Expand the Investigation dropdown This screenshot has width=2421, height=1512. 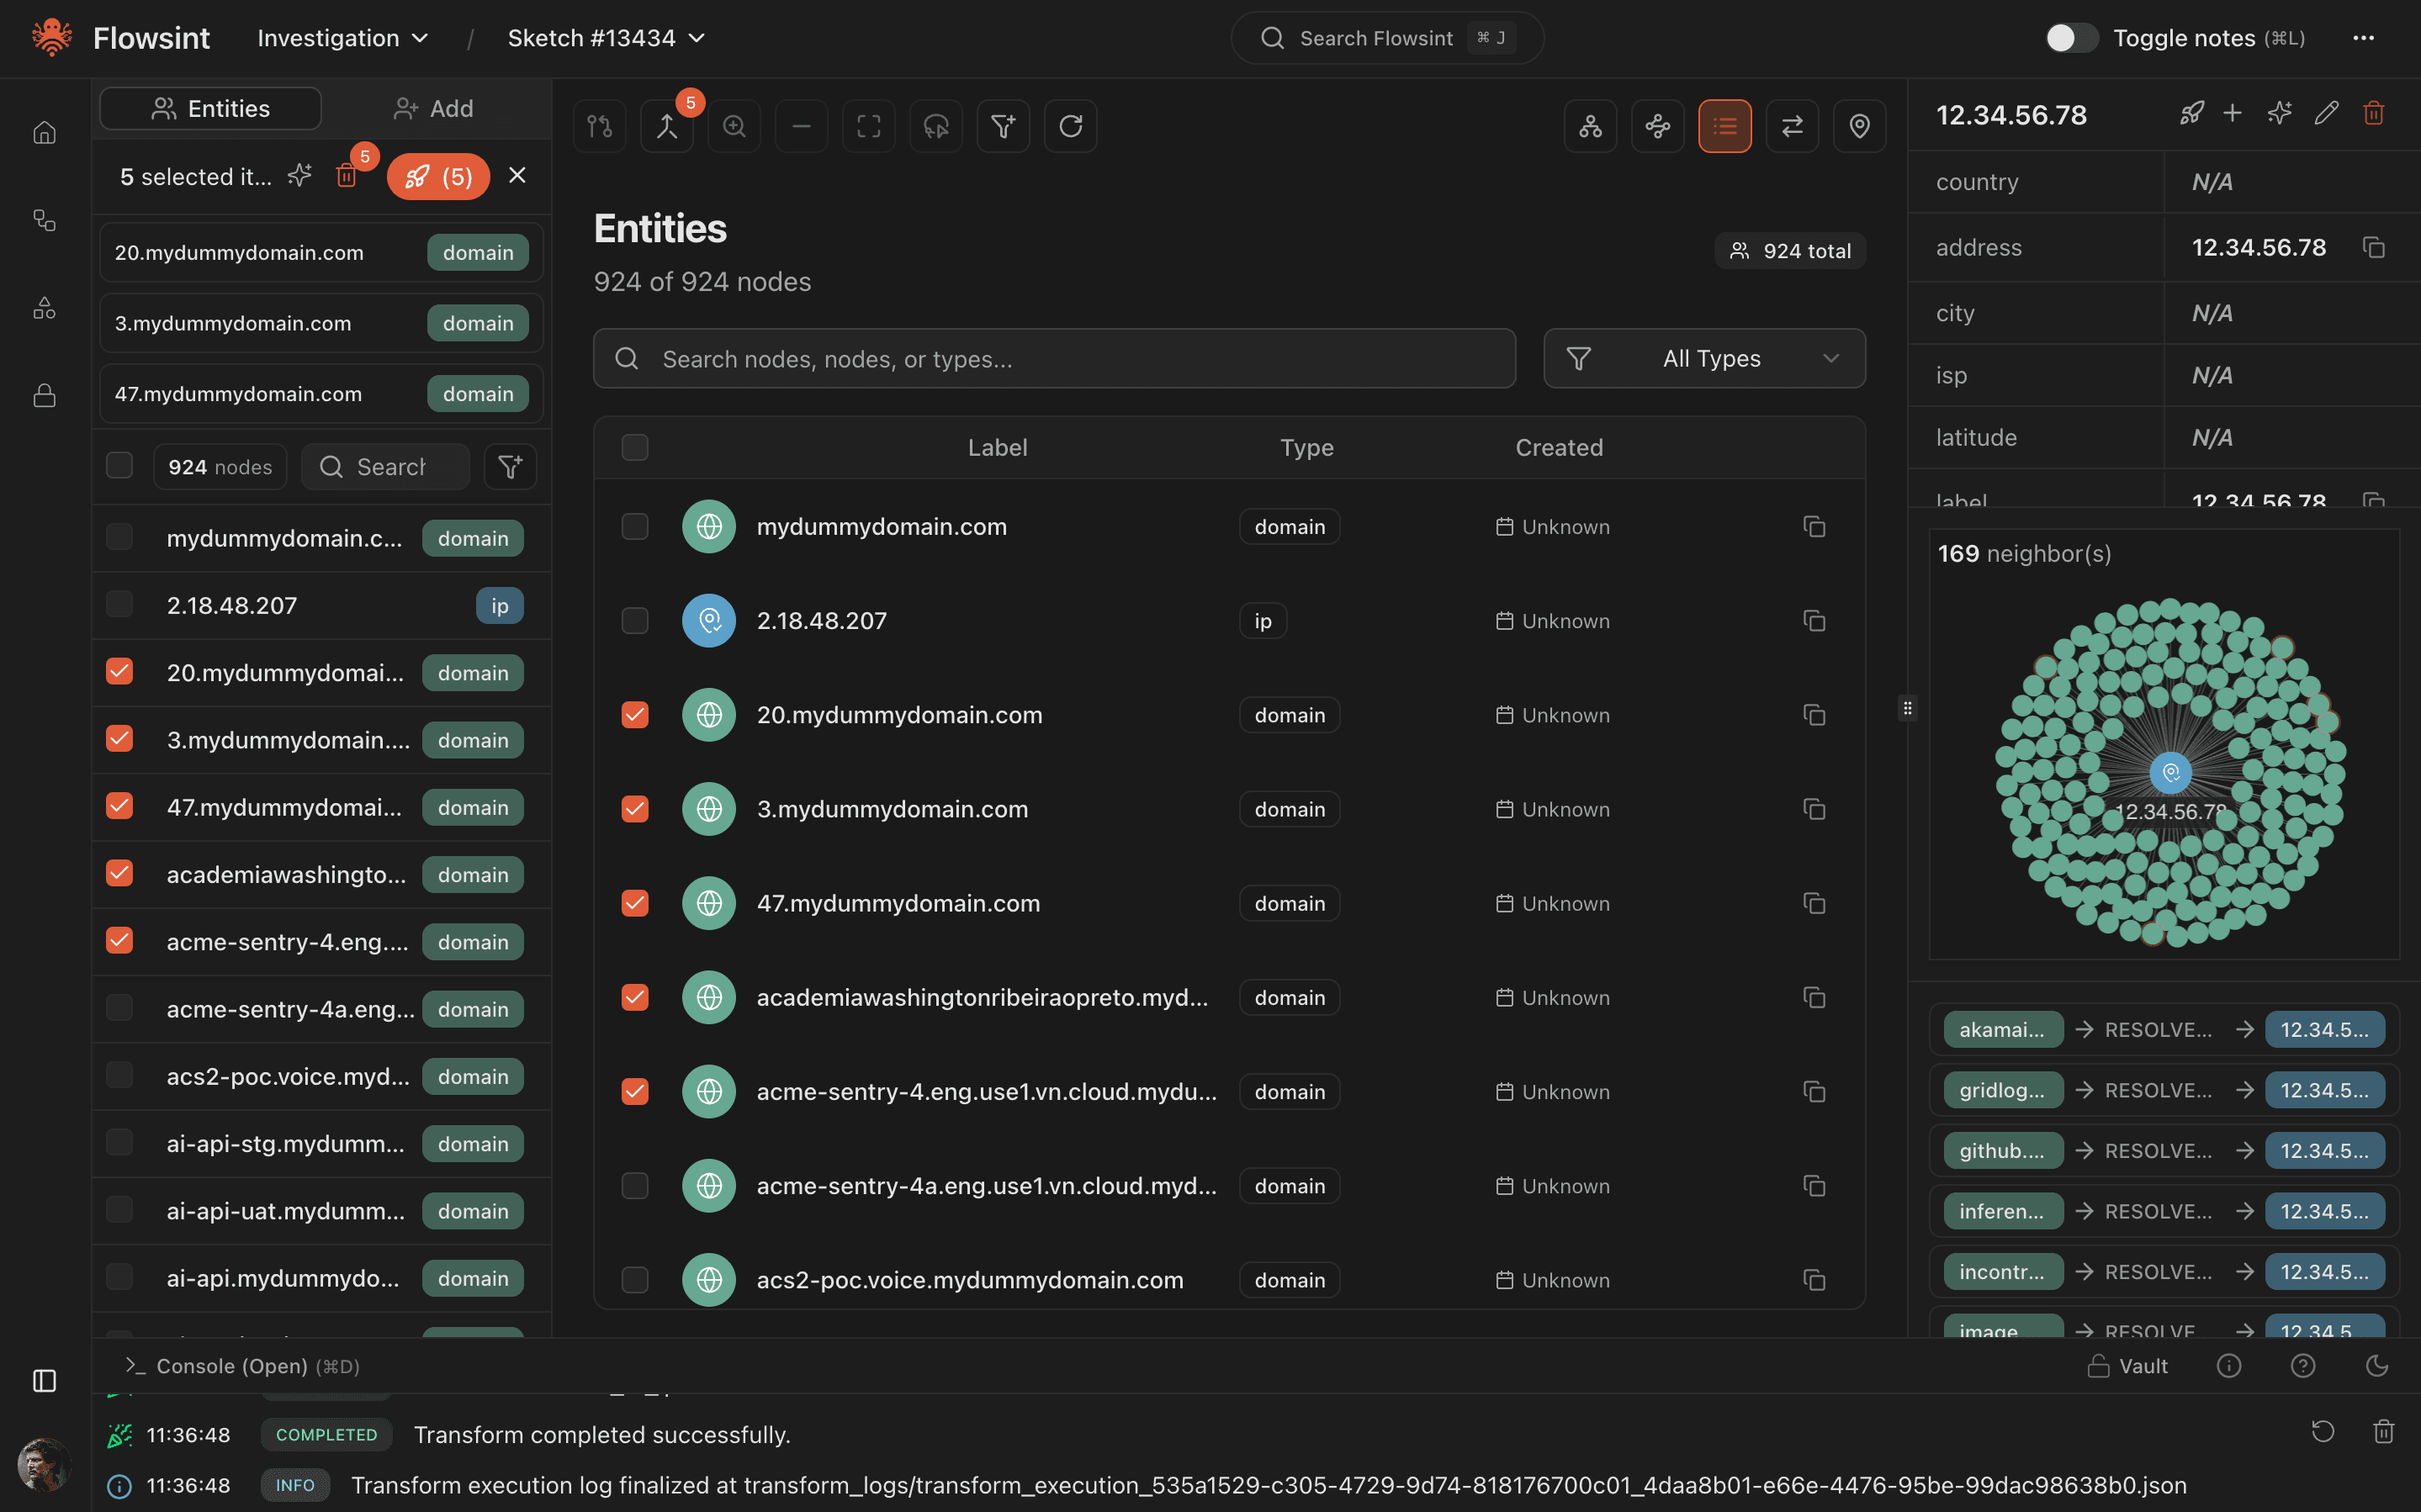[x=343, y=38]
